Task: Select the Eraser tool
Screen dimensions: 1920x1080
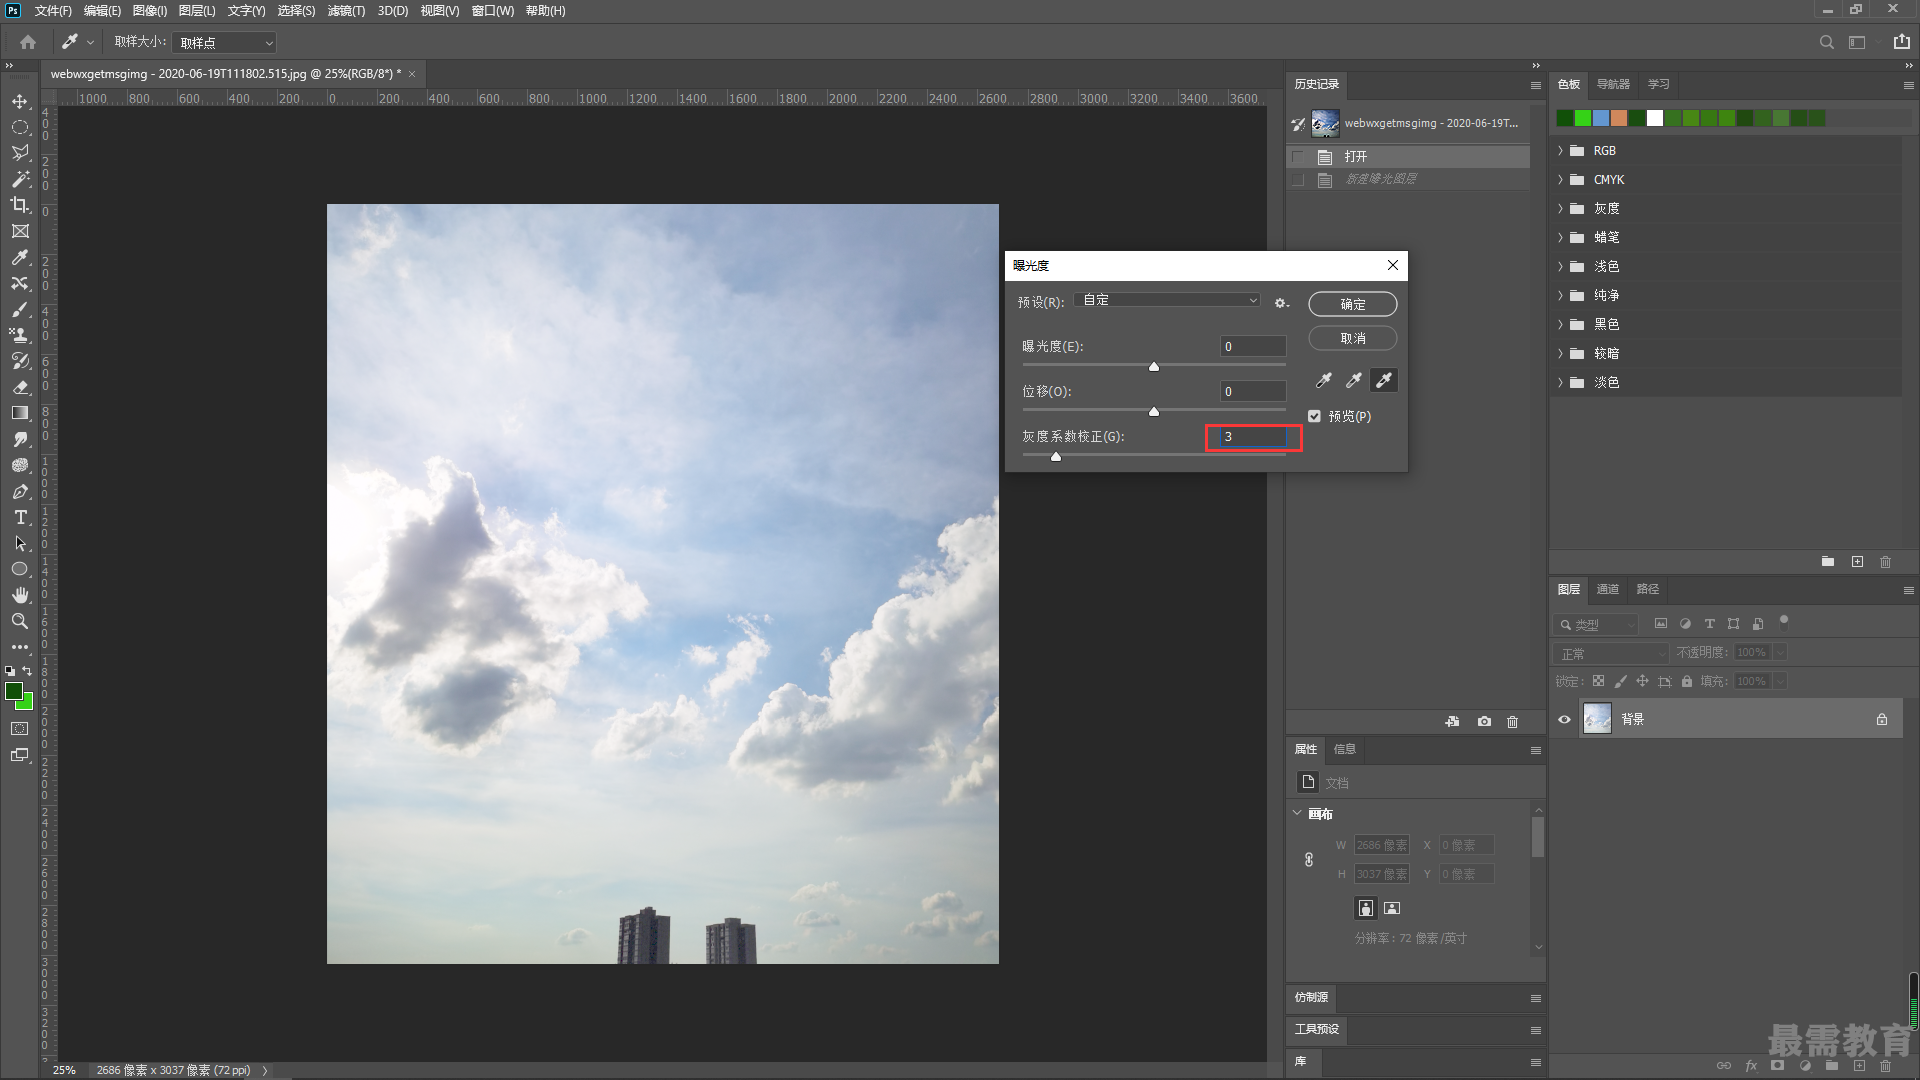Action: coord(20,387)
